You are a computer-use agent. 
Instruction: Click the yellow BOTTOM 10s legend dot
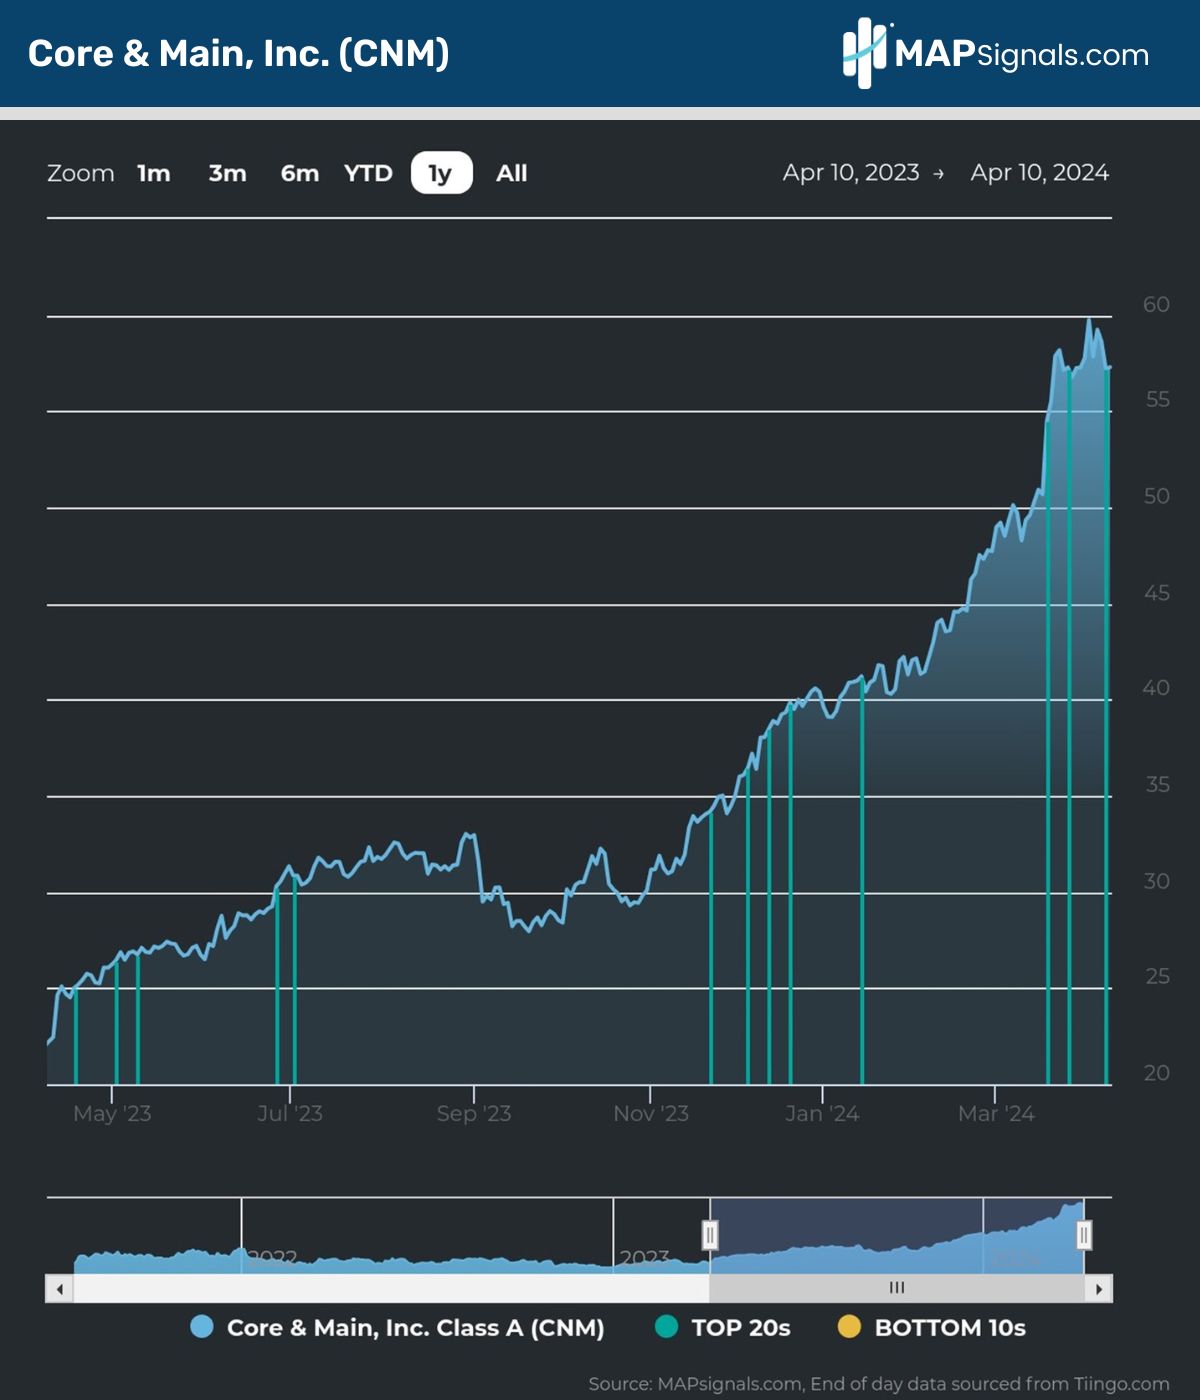pyautogui.click(x=849, y=1327)
